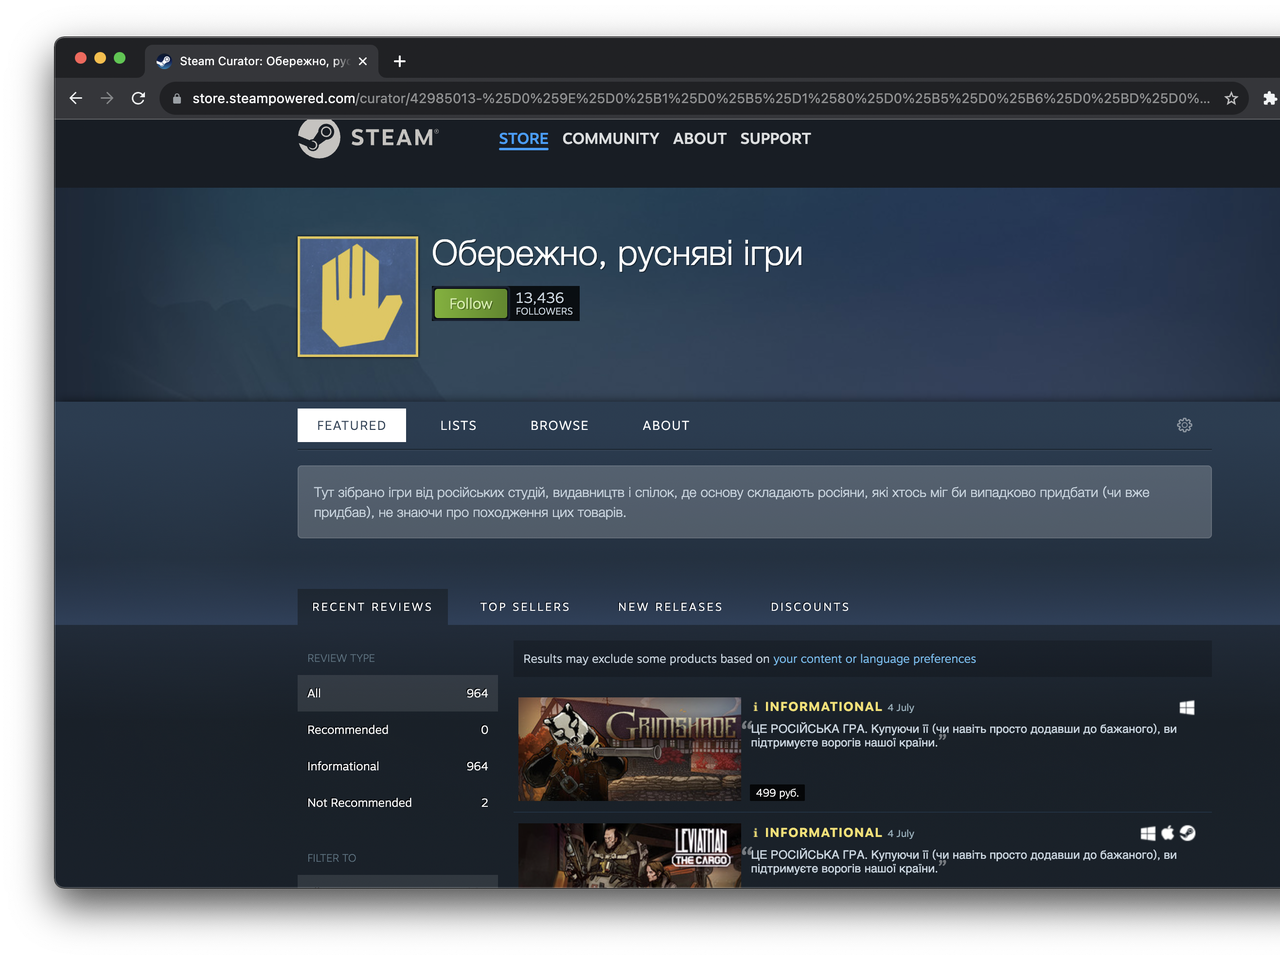Click the Windows icon on Leviathan review
Image resolution: width=1280 pixels, height=960 pixels.
1148,833
